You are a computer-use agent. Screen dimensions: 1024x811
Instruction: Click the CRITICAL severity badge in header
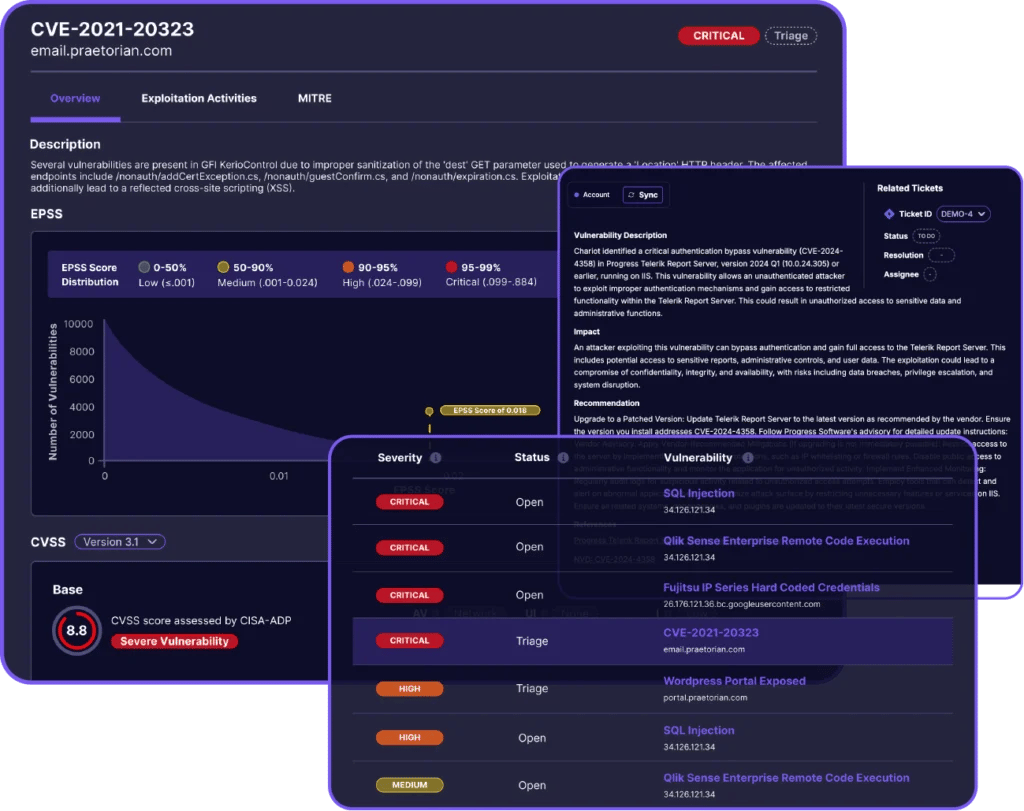pos(718,36)
